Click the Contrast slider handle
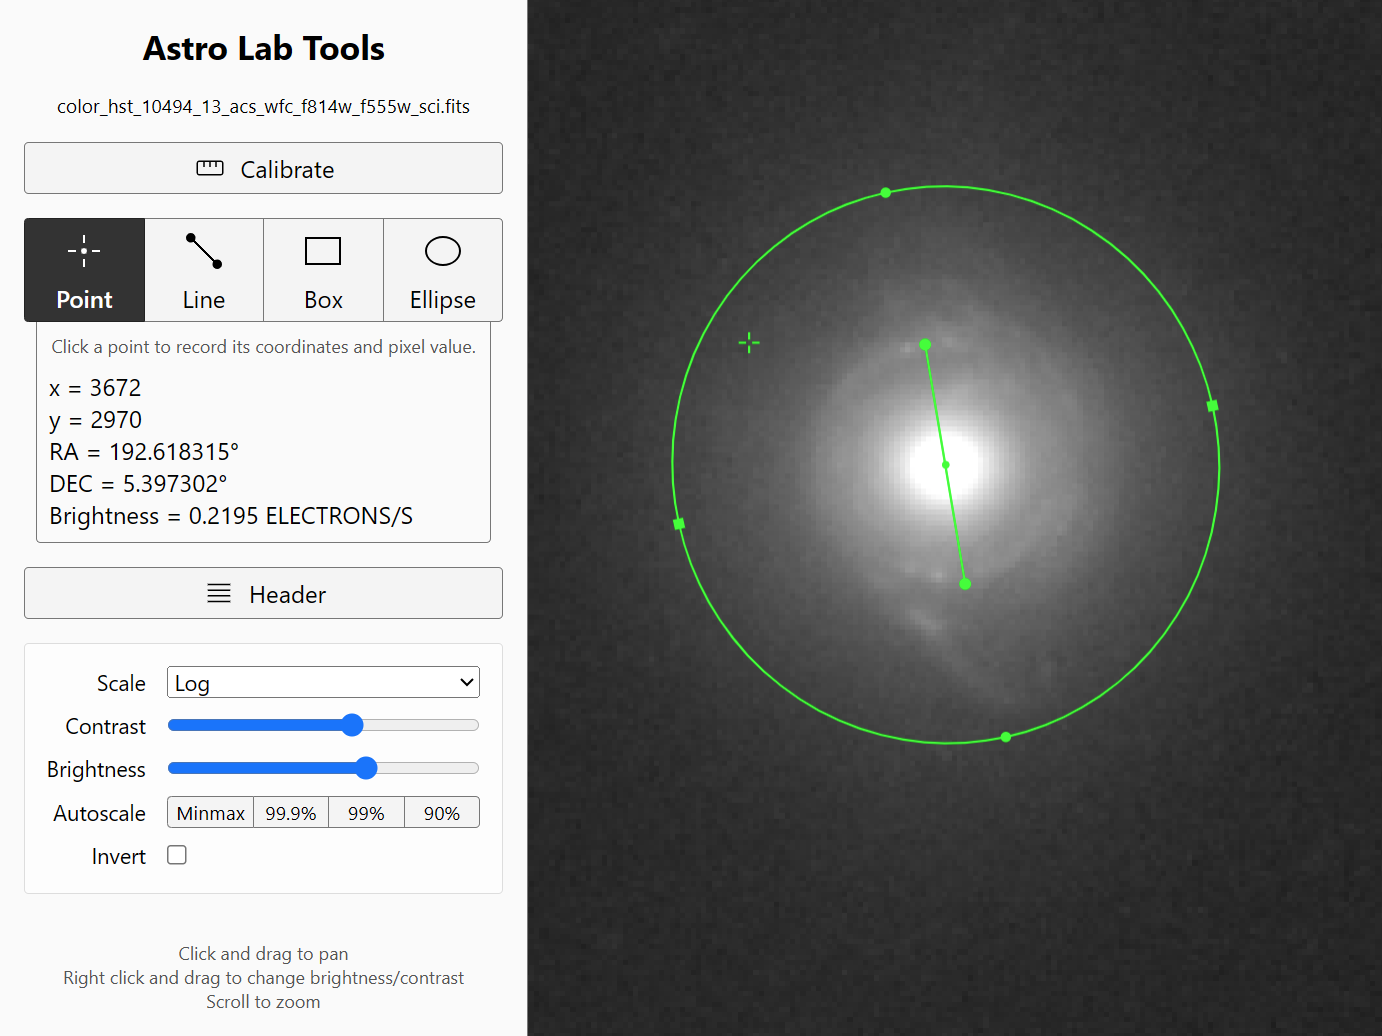 coord(352,726)
